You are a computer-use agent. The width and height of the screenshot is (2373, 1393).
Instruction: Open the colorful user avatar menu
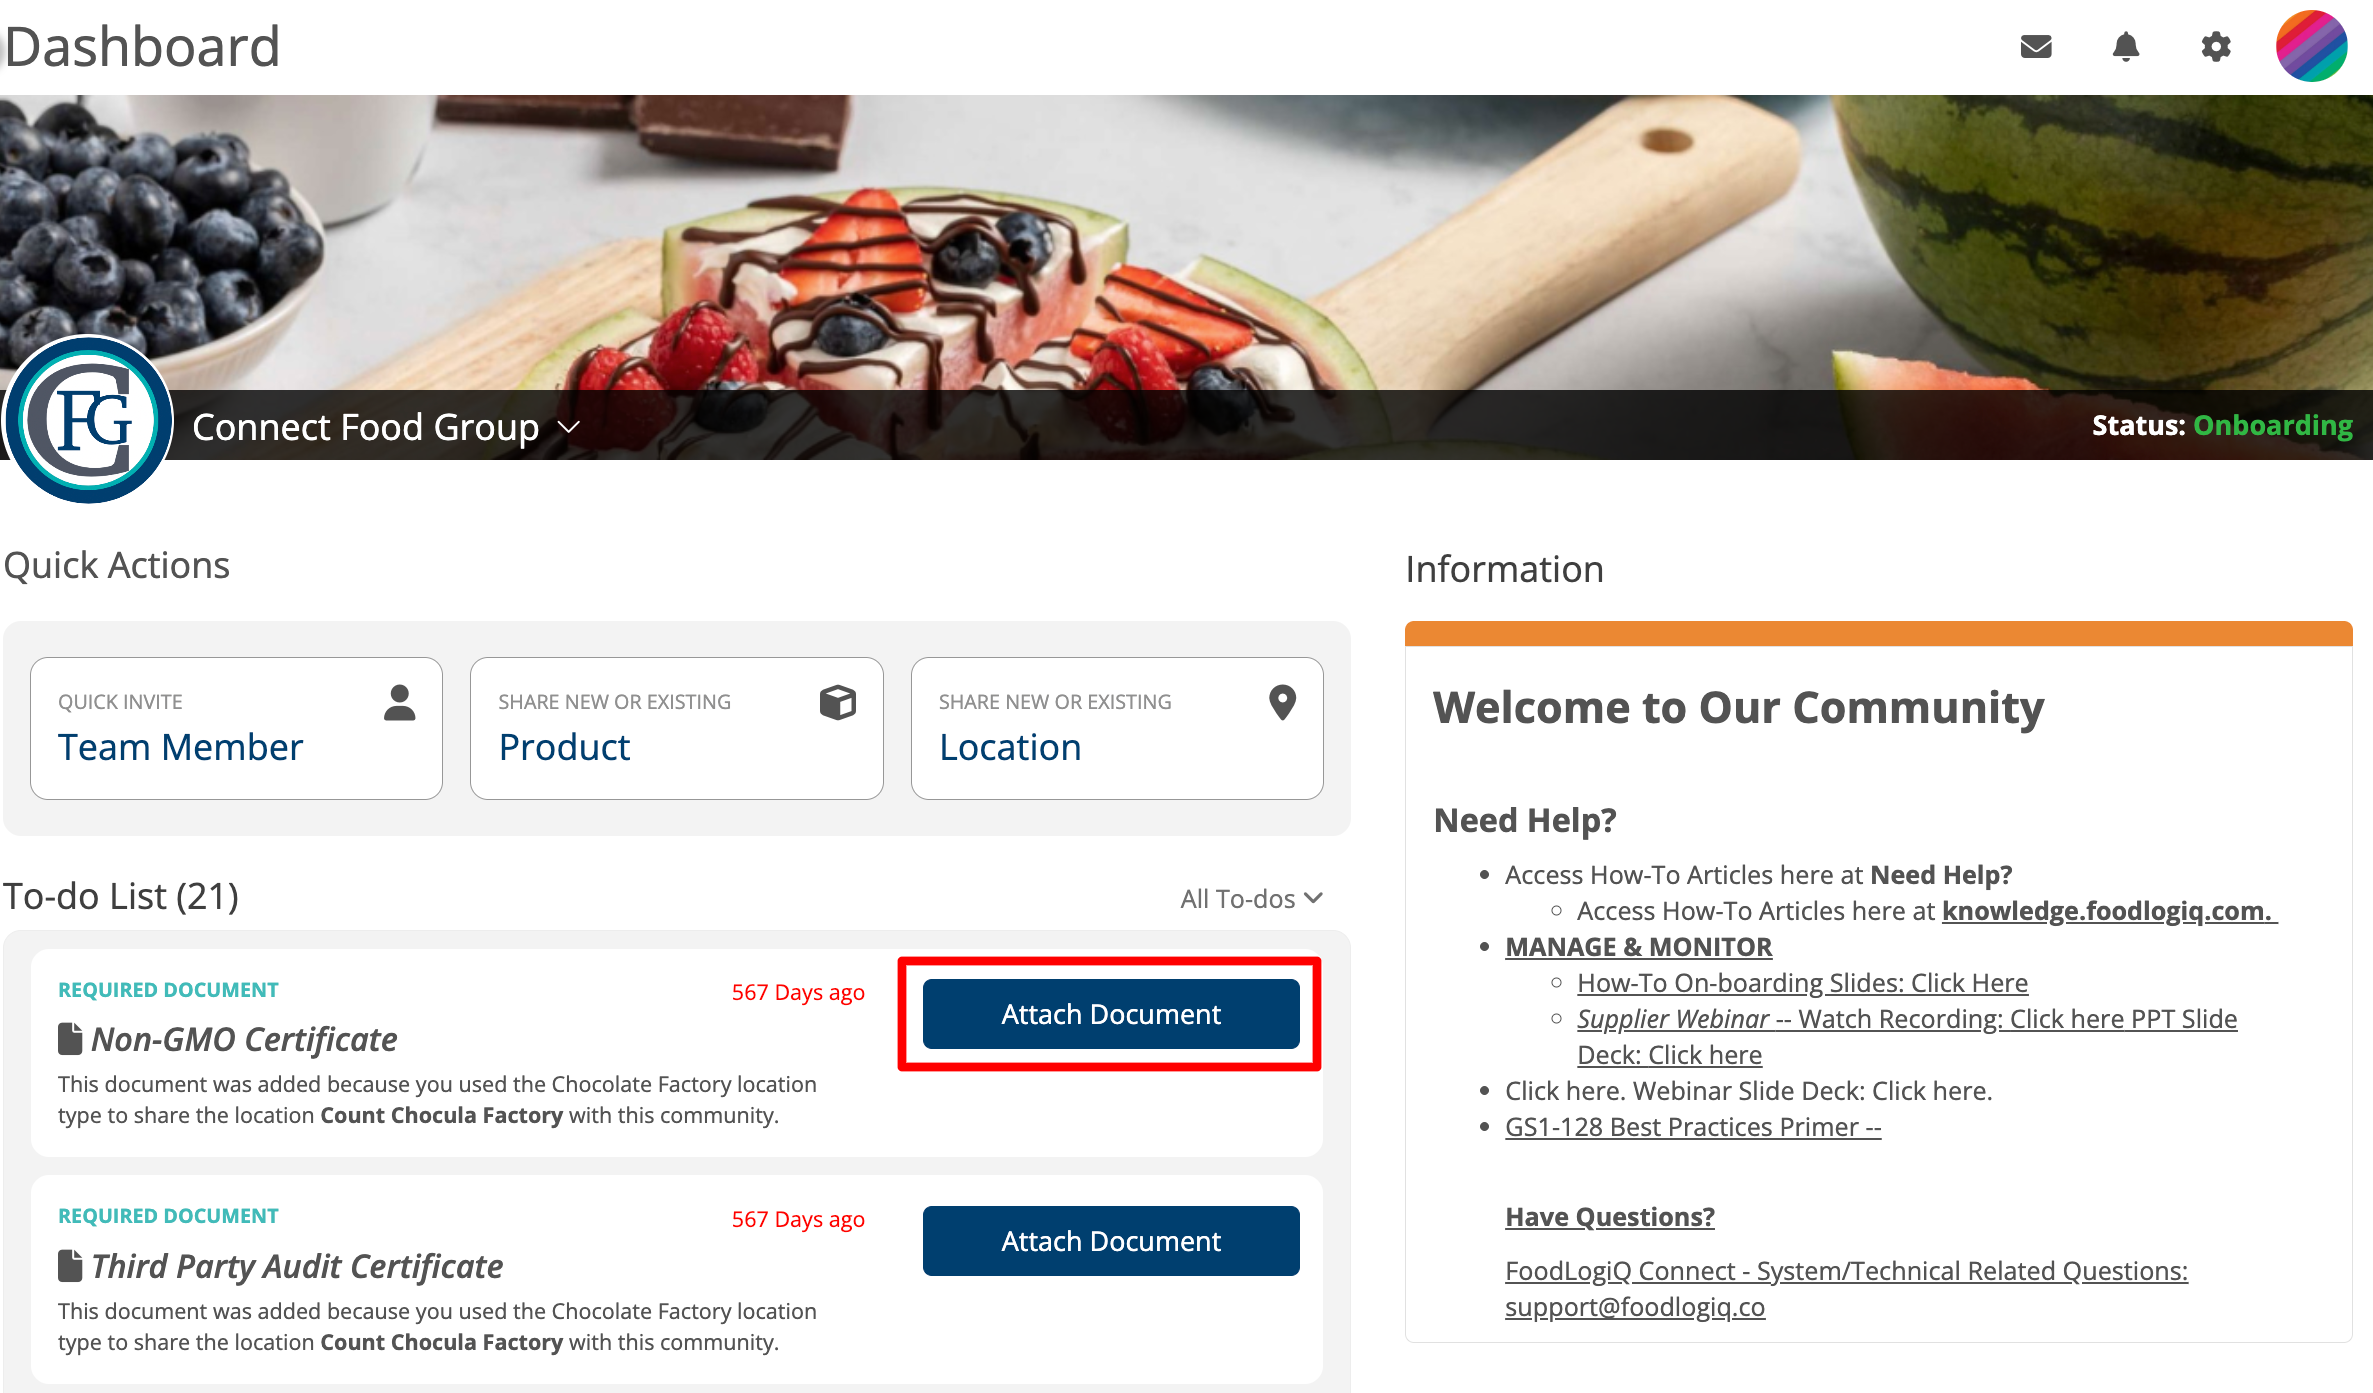coord(2312,46)
